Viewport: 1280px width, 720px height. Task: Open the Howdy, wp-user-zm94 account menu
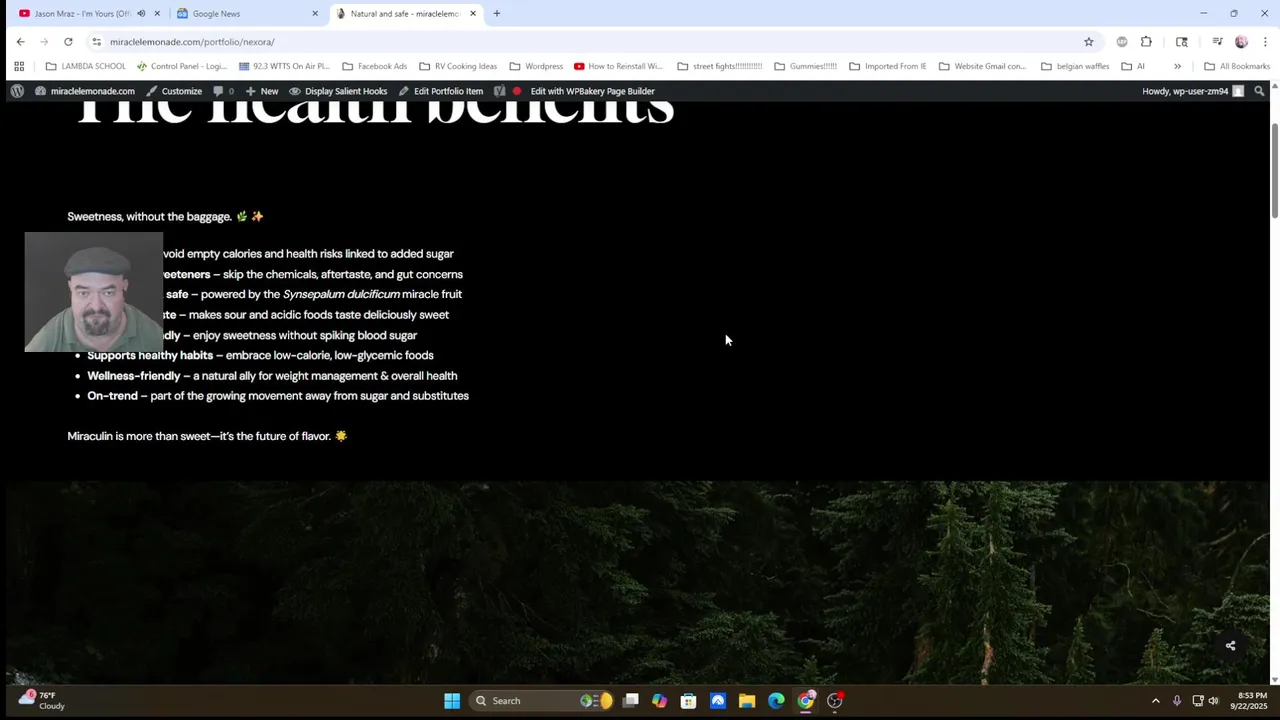[x=1193, y=91]
